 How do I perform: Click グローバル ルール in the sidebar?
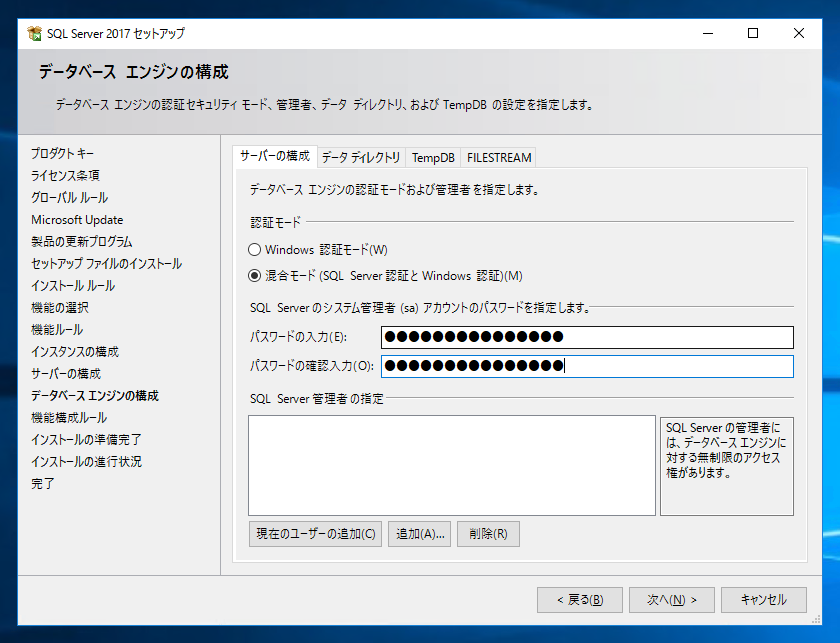coord(70,198)
